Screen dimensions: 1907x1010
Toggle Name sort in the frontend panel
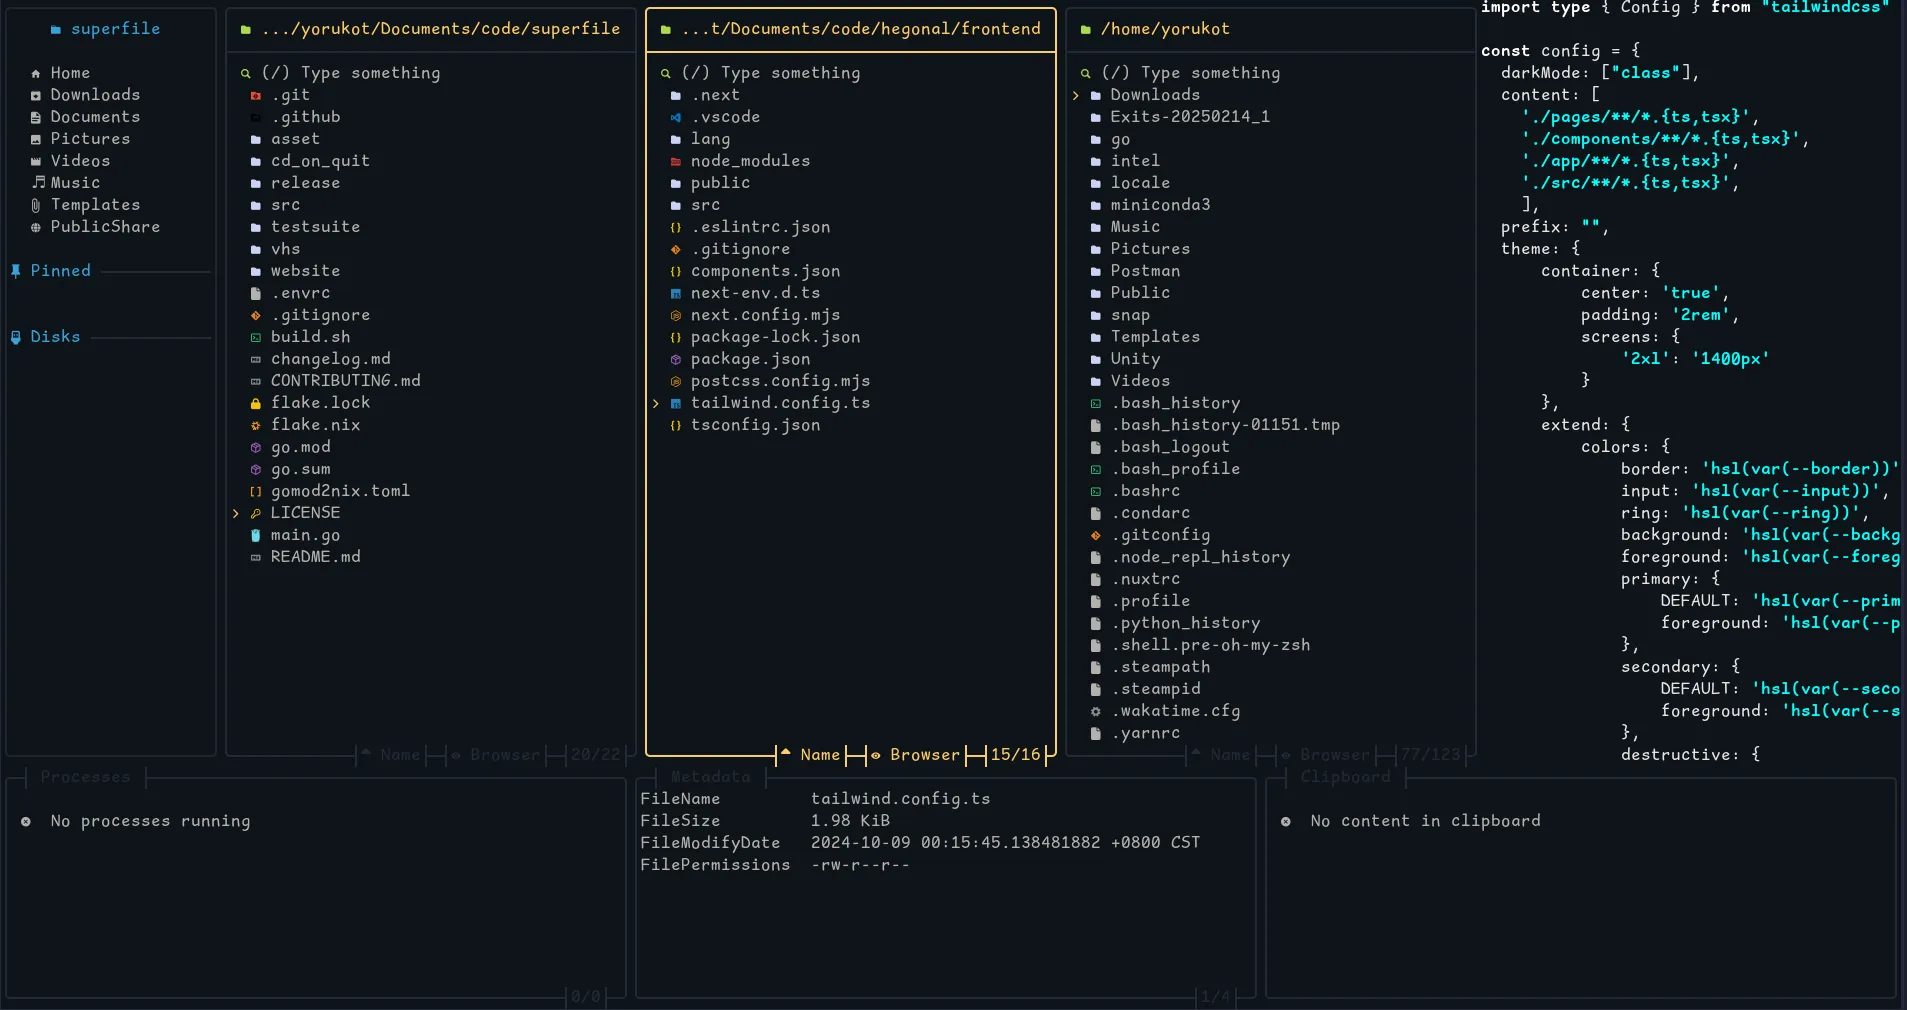(x=820, y=755)
